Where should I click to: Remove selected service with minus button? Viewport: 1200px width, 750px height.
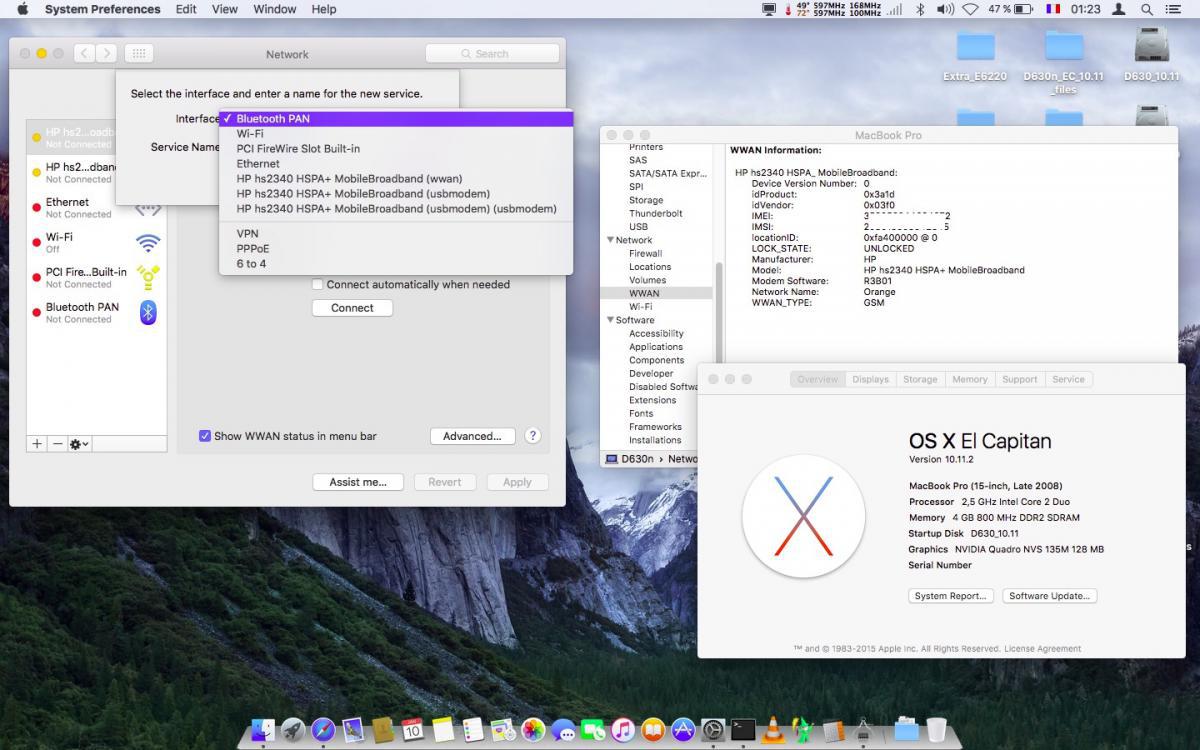pos(57,443)
